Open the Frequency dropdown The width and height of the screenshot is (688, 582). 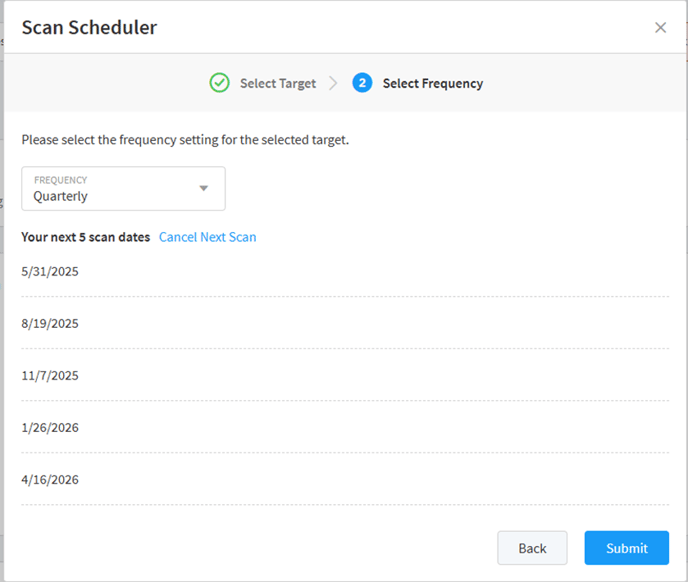(123, 188)
